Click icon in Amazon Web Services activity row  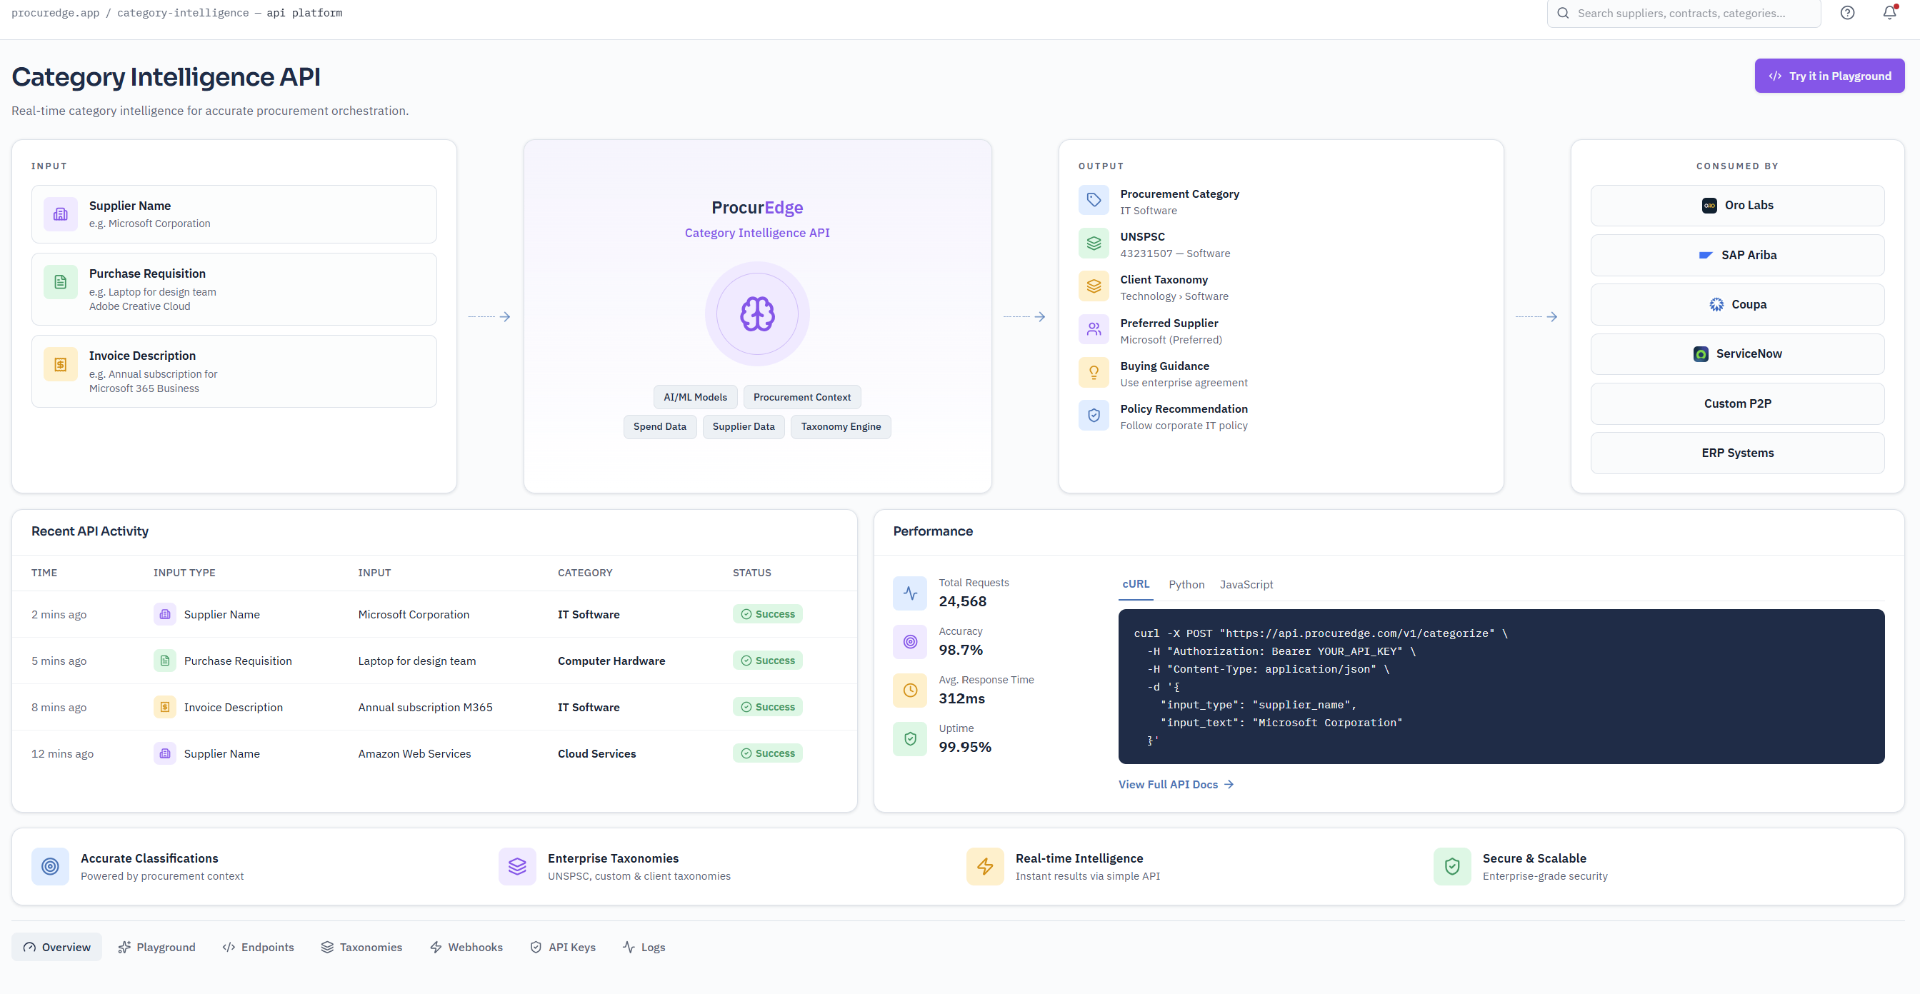tap(165, 753)
